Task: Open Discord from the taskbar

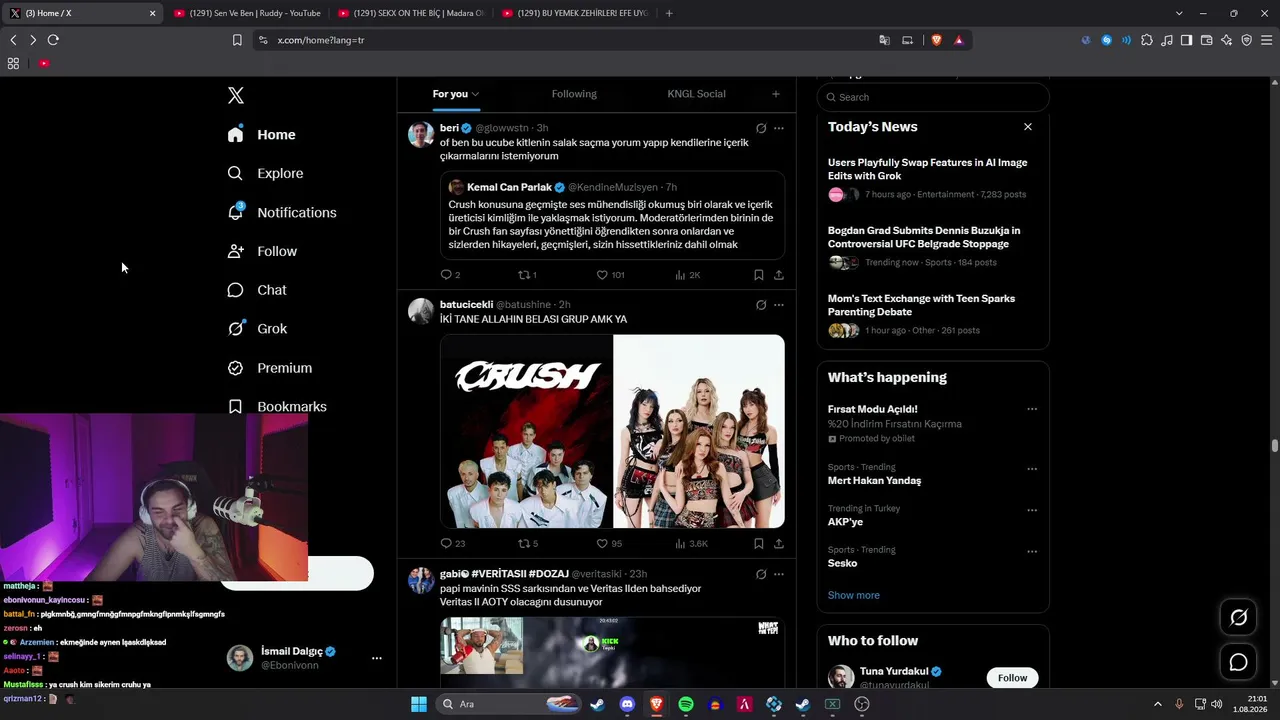Action: pos(627,704)
